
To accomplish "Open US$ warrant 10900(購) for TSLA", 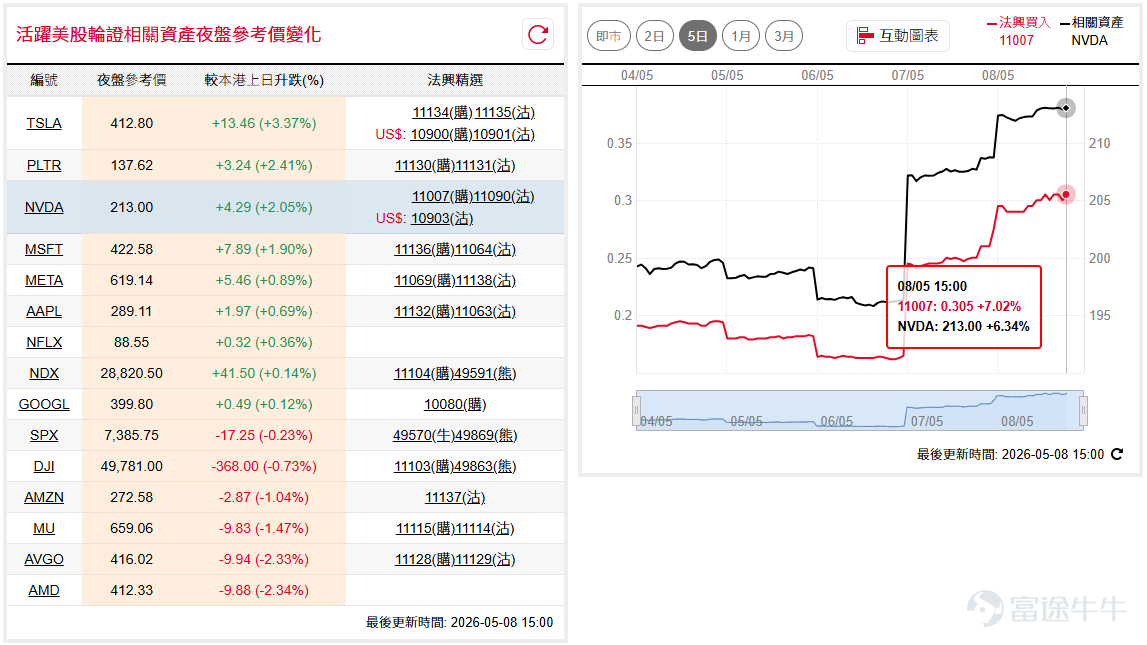I will [440, 135].
